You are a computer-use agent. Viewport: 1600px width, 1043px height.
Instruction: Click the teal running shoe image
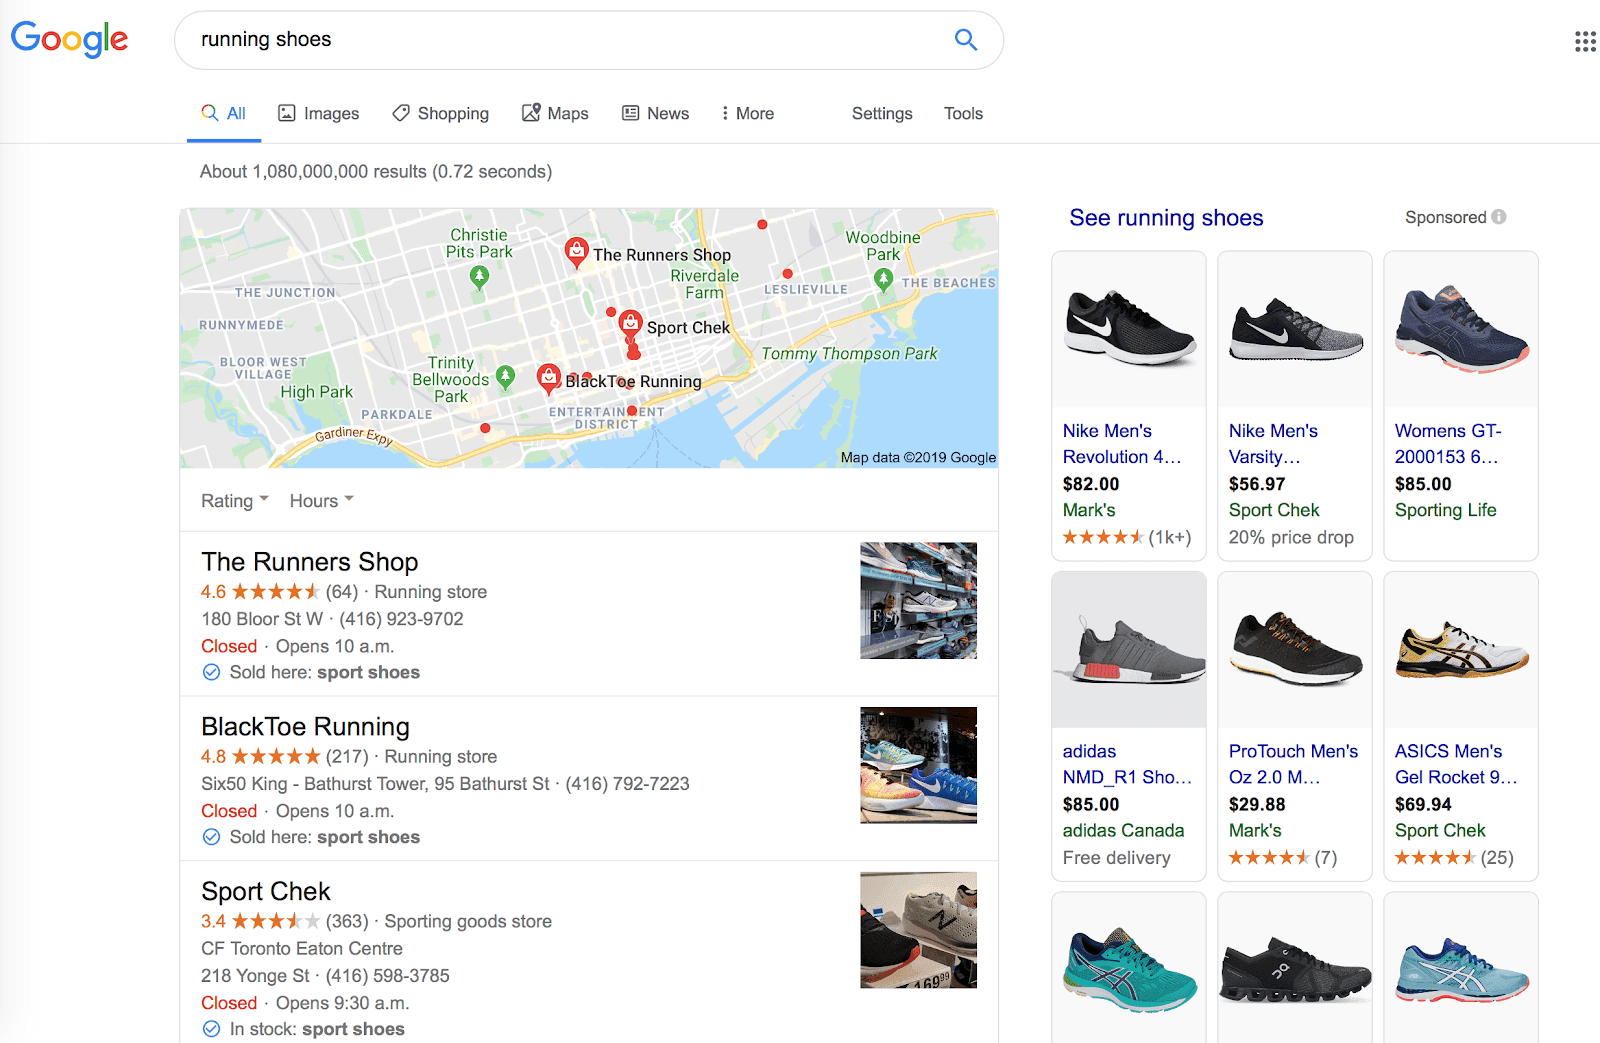[x=1130, y=970]
